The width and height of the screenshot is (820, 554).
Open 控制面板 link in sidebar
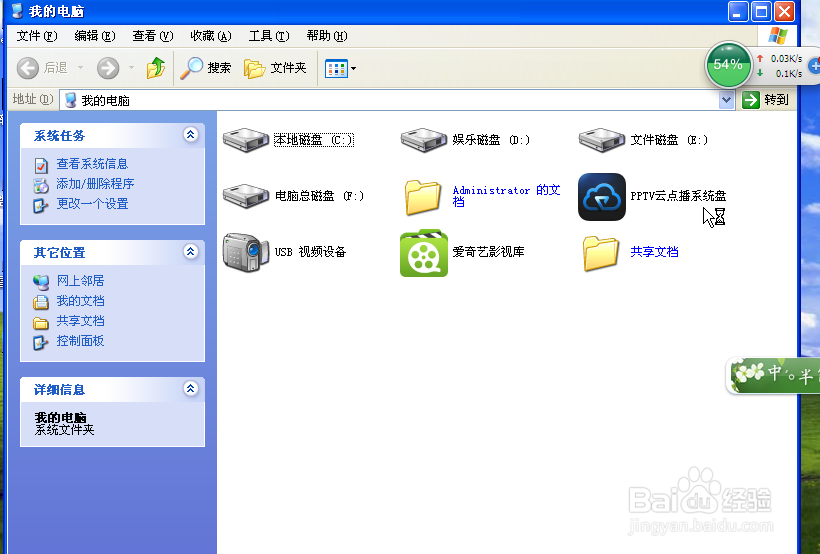coord(80,341)
